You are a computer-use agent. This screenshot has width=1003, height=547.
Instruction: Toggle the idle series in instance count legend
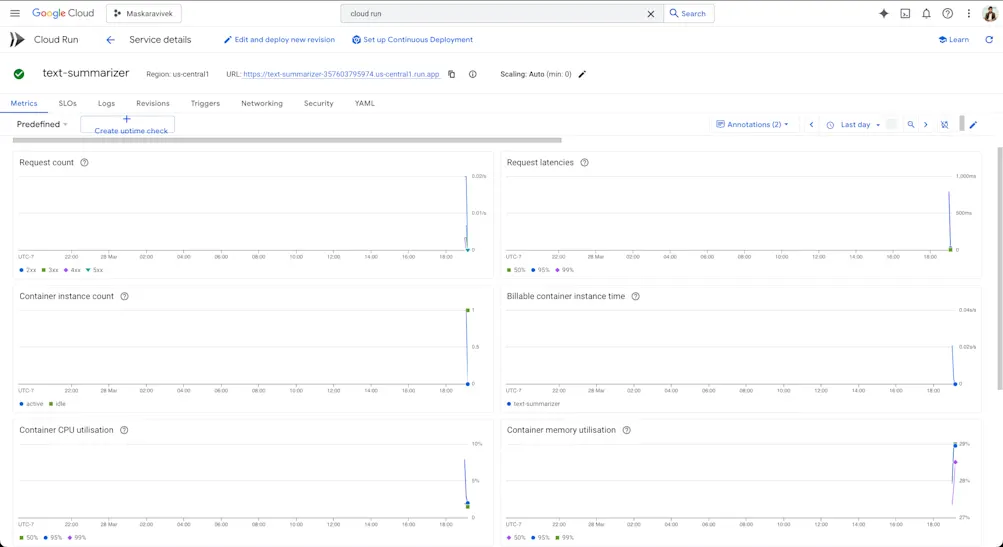(x=58, y=404)
